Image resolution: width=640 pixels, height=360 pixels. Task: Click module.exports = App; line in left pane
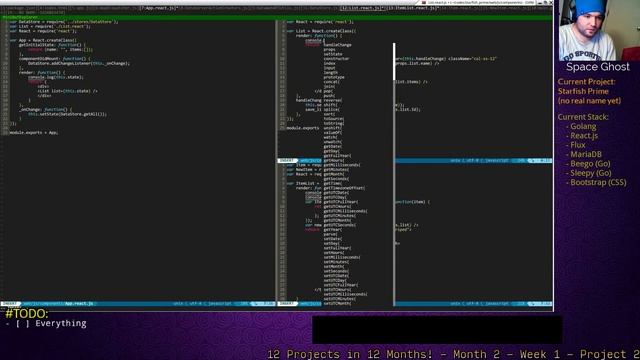click(33, 133)
